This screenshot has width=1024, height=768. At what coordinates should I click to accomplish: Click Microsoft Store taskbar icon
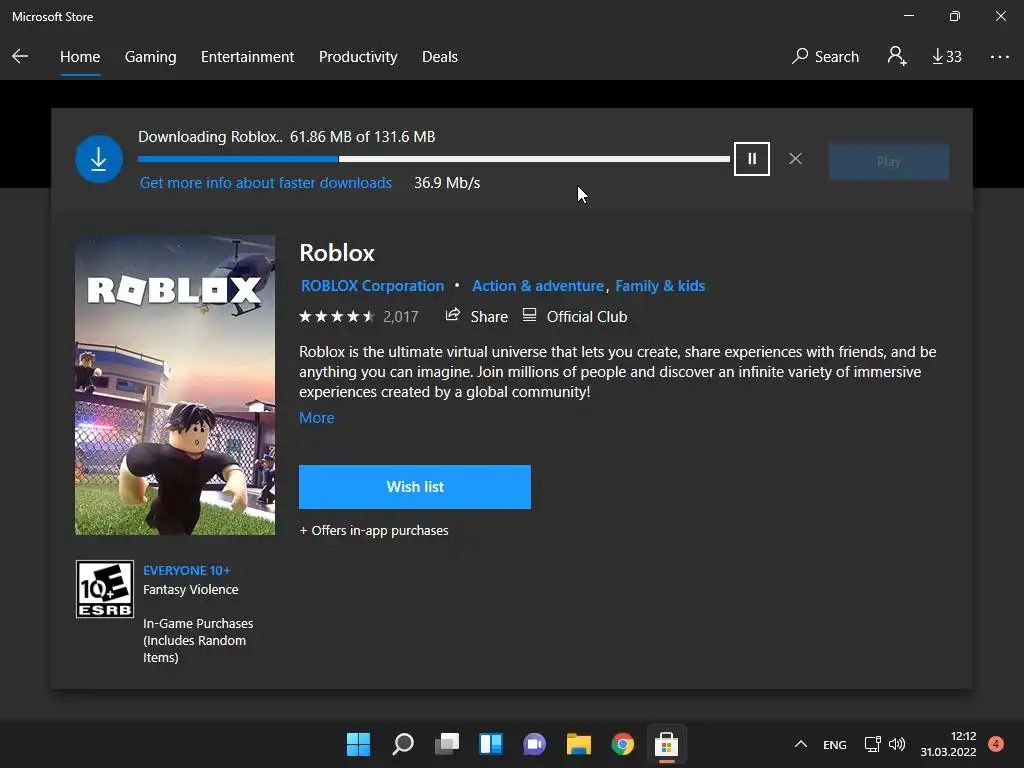(667, 744)
